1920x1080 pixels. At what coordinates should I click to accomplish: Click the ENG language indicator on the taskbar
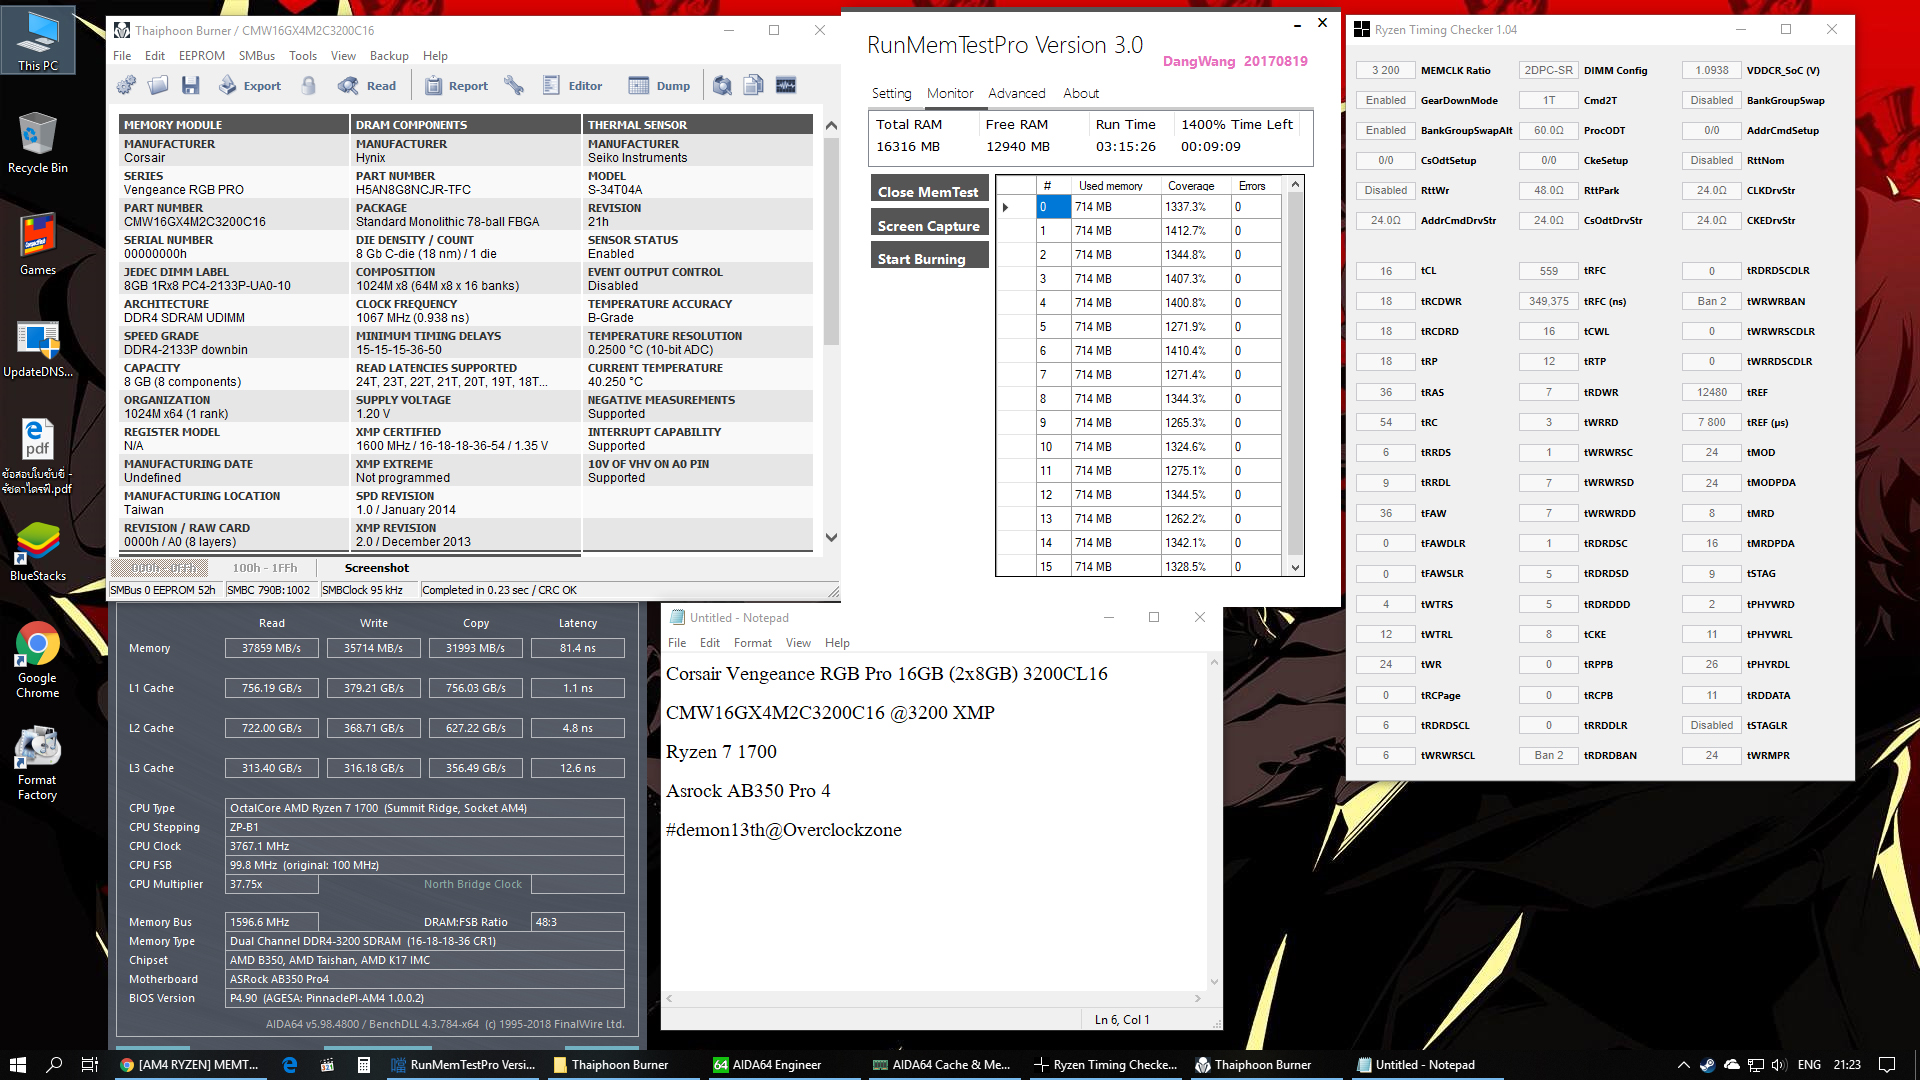(1809, 1065)
